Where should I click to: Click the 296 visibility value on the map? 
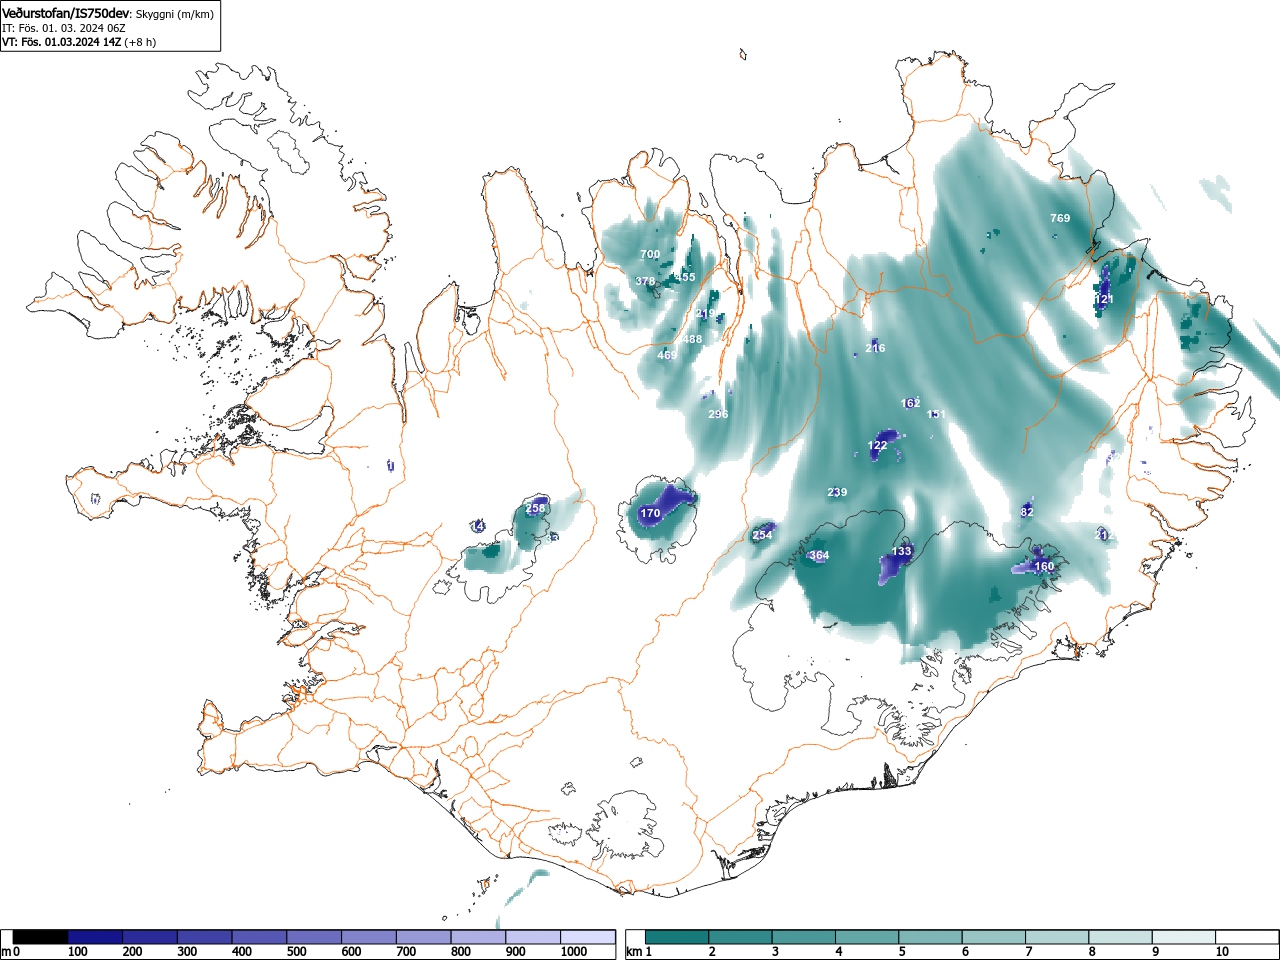718,414
